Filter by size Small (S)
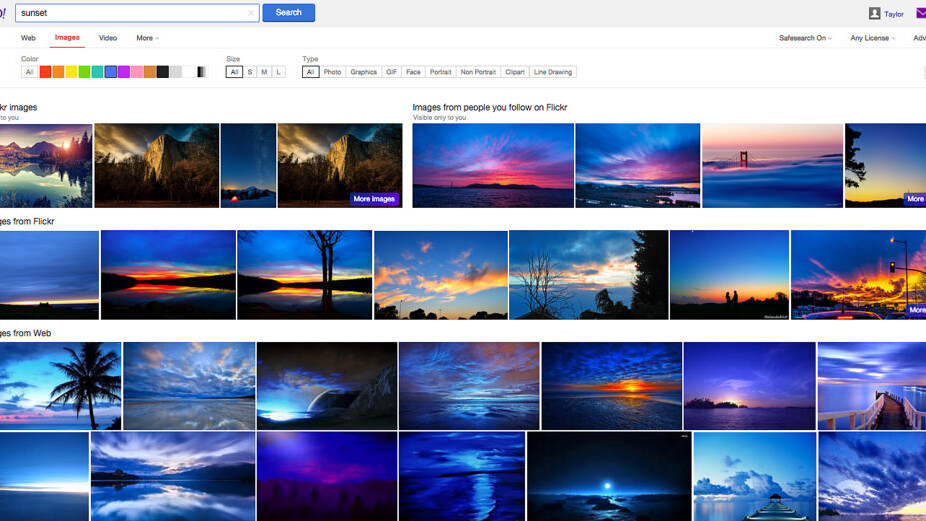Image resolution: width=926 pixels, height=521 pixels. point(250,72)
